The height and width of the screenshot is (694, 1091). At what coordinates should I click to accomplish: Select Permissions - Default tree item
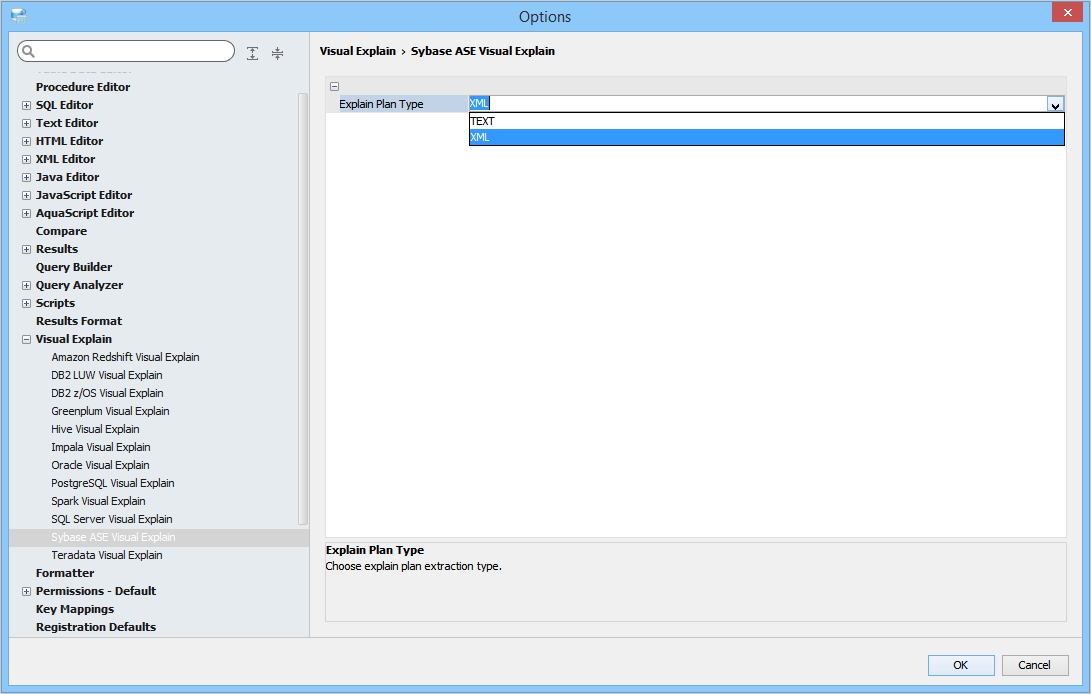96,592
